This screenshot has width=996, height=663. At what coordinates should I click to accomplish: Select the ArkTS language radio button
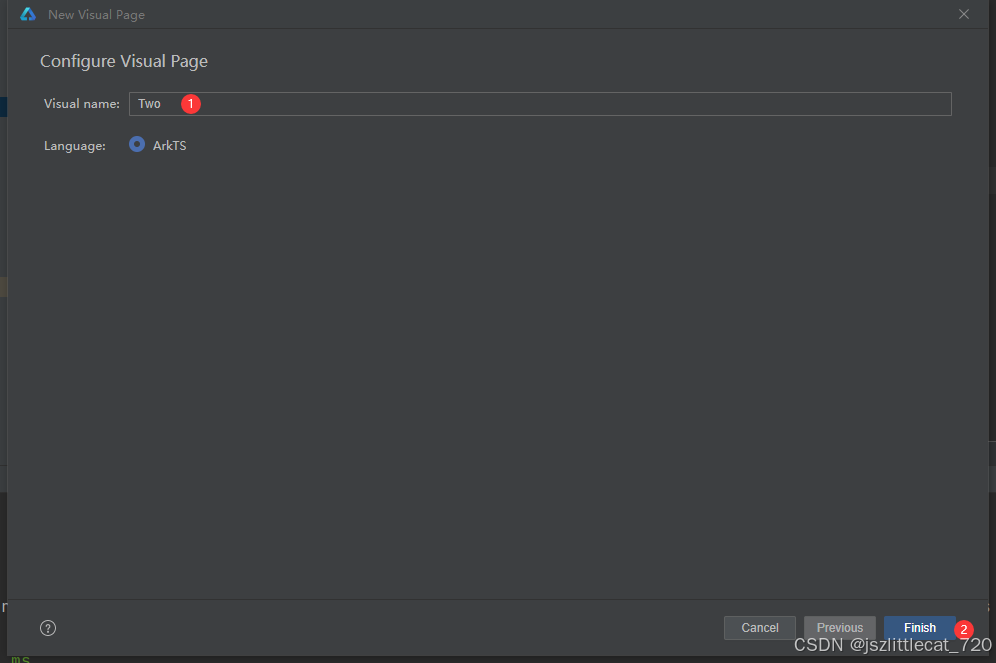point(137,145)
